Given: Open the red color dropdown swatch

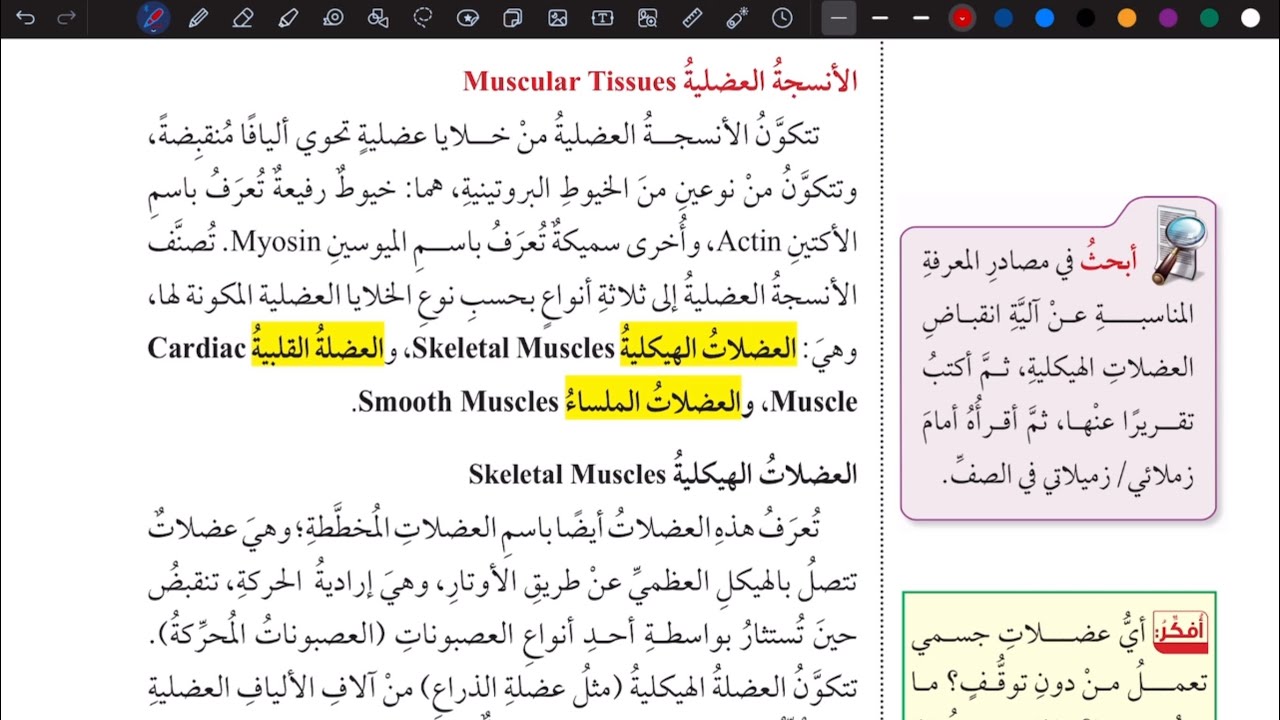Looking at the screenshot, I should [962, 18].
